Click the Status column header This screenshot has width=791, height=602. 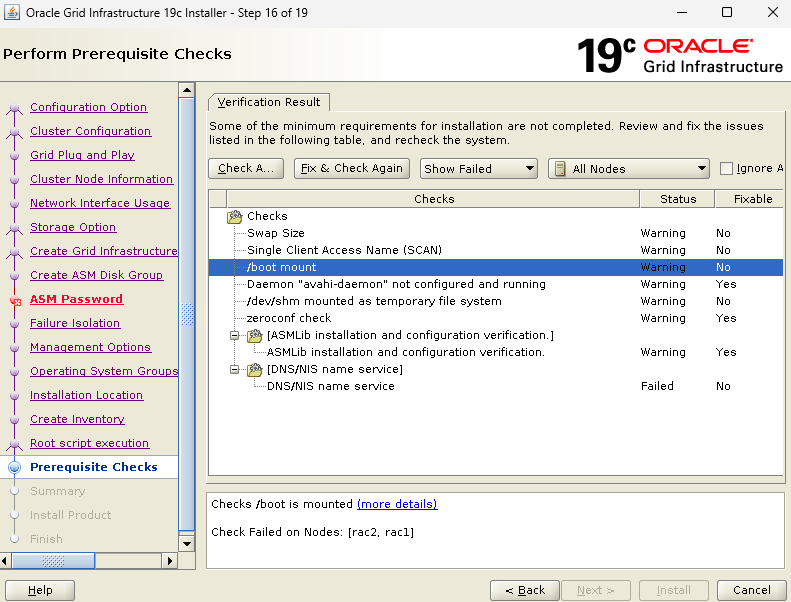click(x=678, y=199)
